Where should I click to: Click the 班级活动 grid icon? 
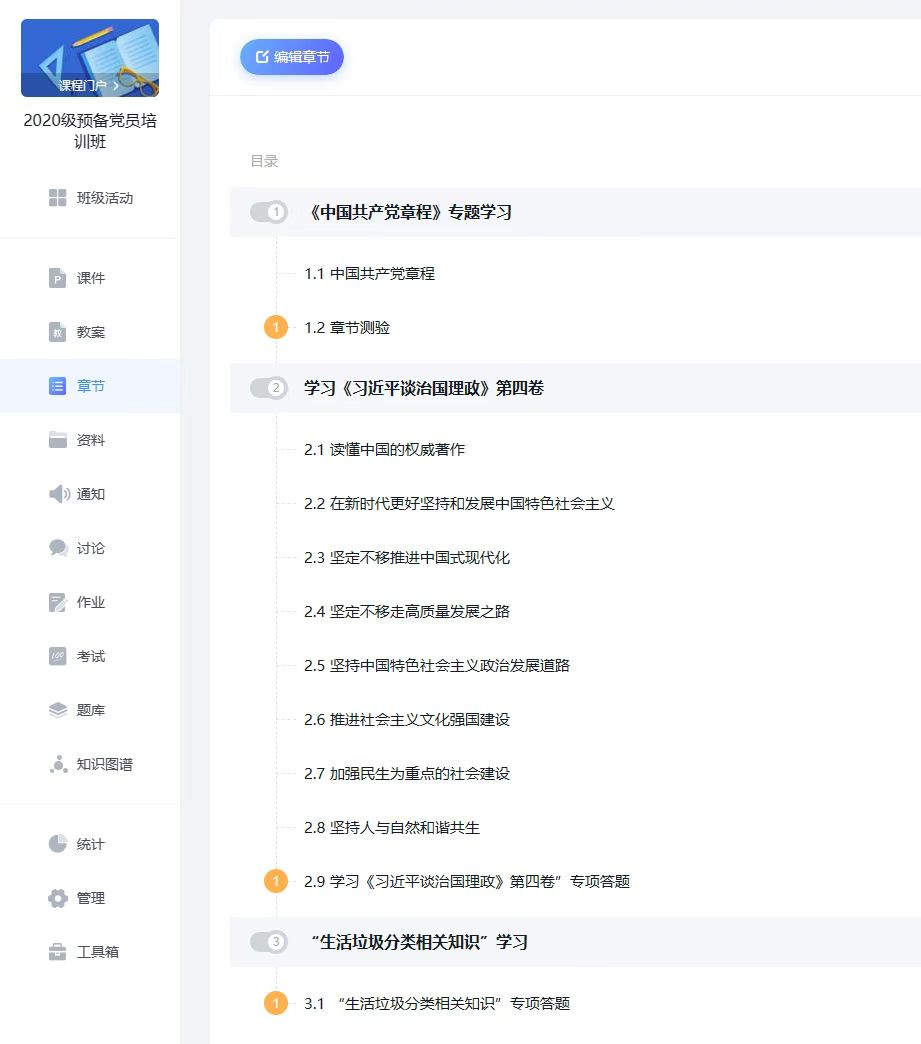pos(58,198)
